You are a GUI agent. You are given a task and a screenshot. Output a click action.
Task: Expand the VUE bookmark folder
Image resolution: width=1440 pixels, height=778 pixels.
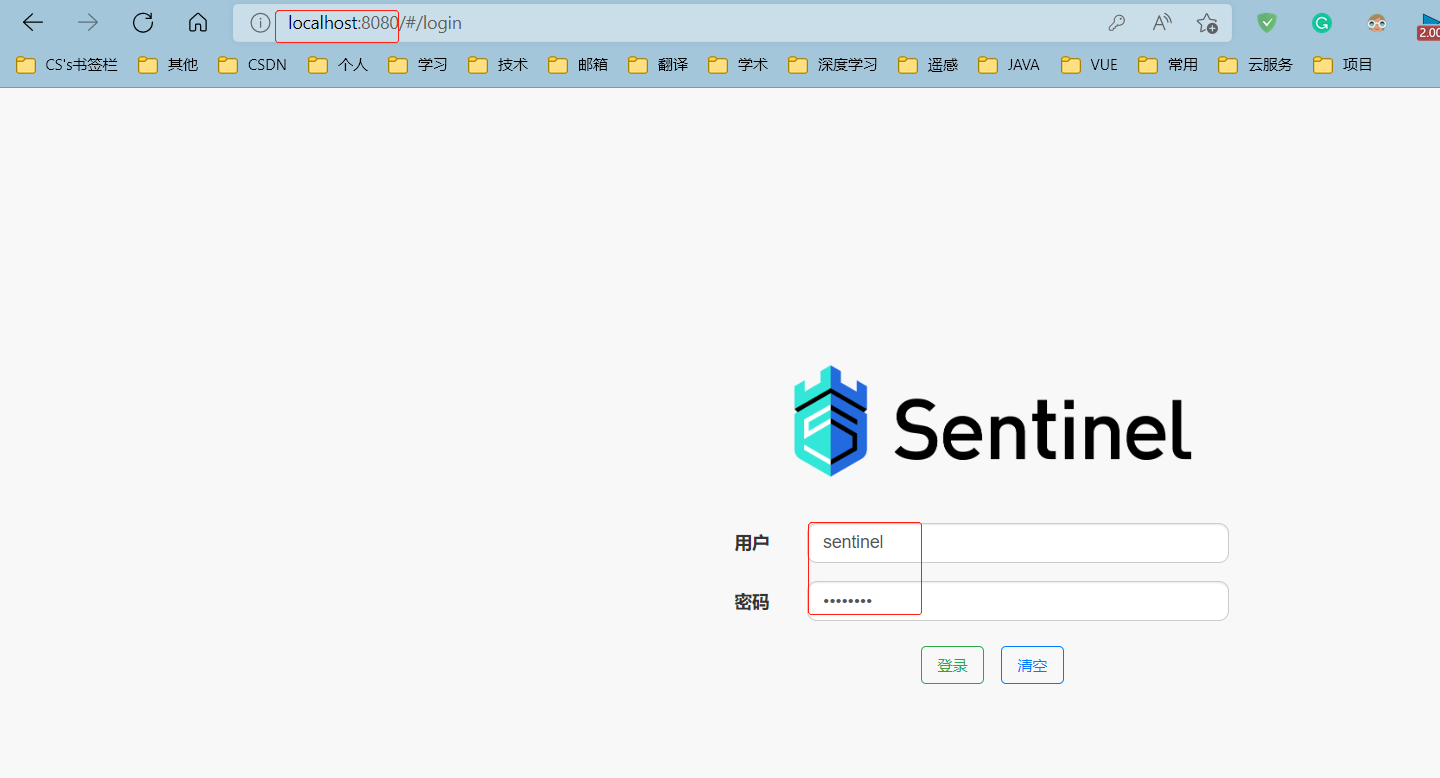pos(1090,65)
